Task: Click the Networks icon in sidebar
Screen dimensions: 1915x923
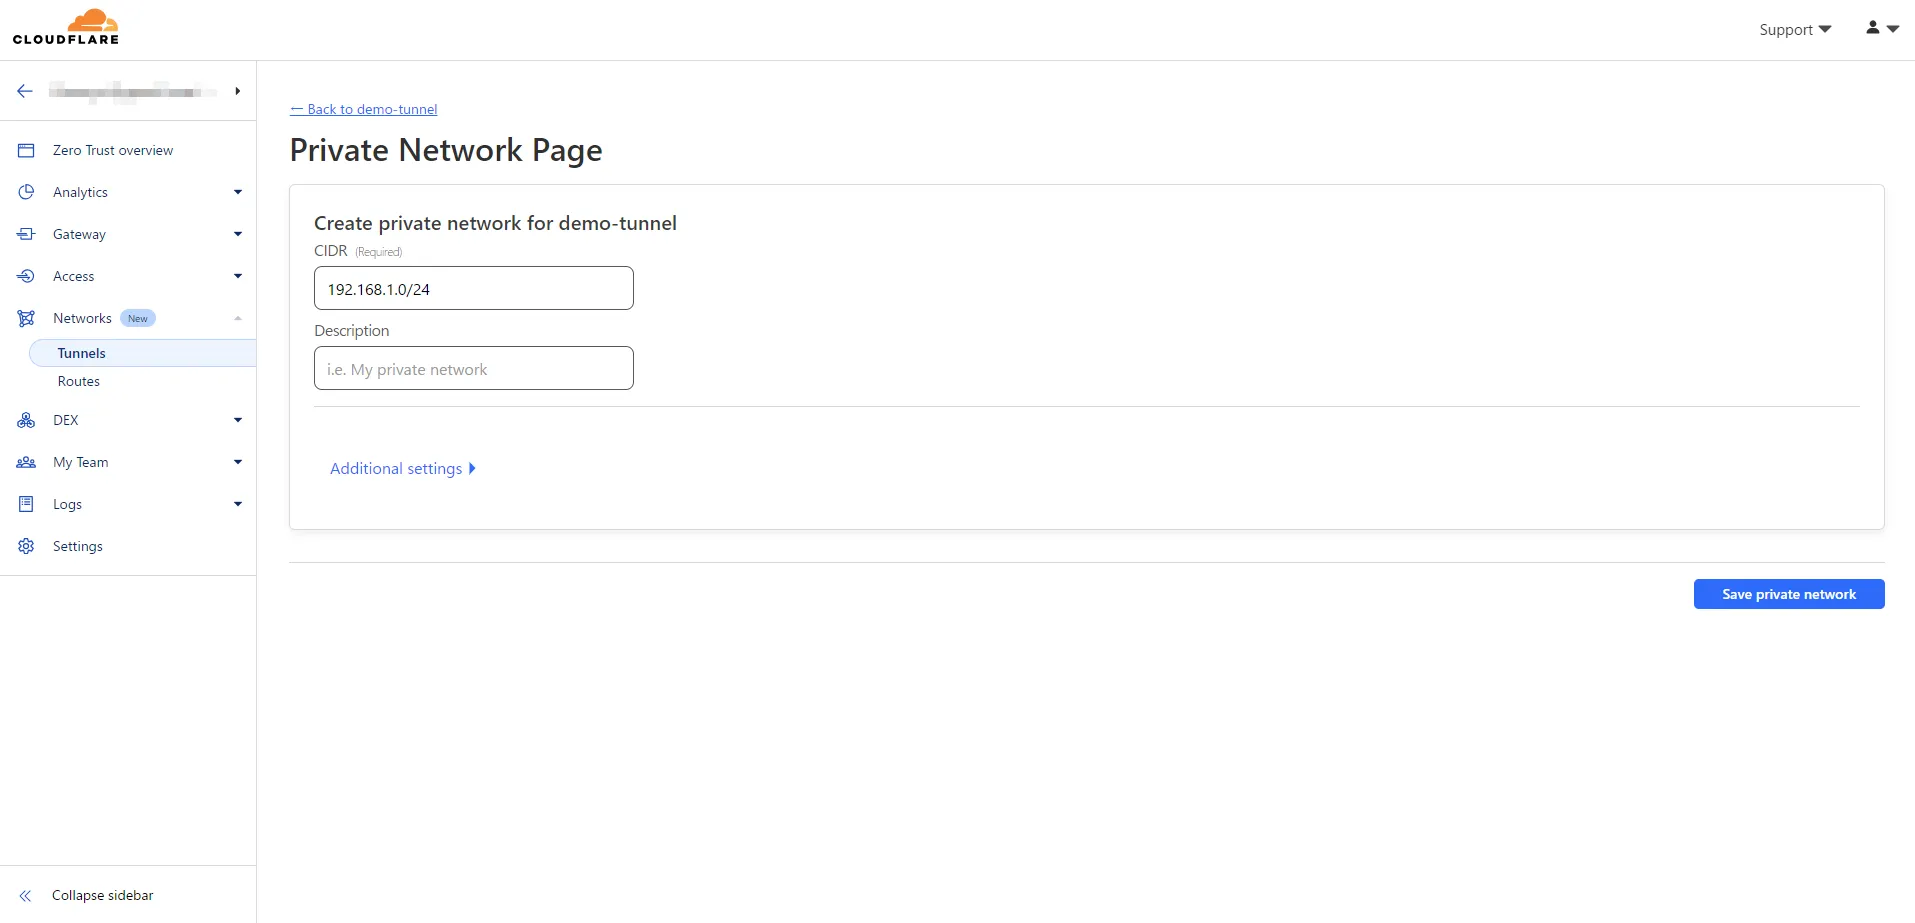Action: 26,318
